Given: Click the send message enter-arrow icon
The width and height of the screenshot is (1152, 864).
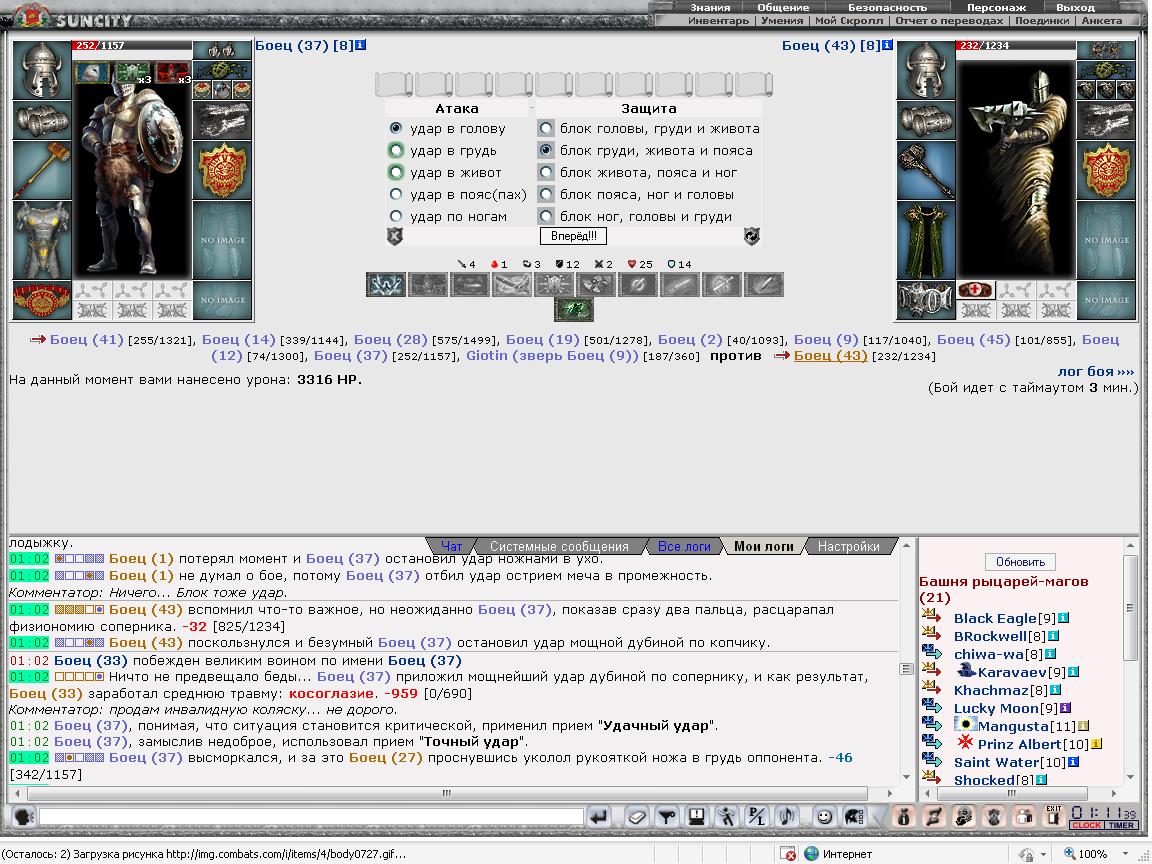Looking at the screenshot, I should click(x=600, y=816).
